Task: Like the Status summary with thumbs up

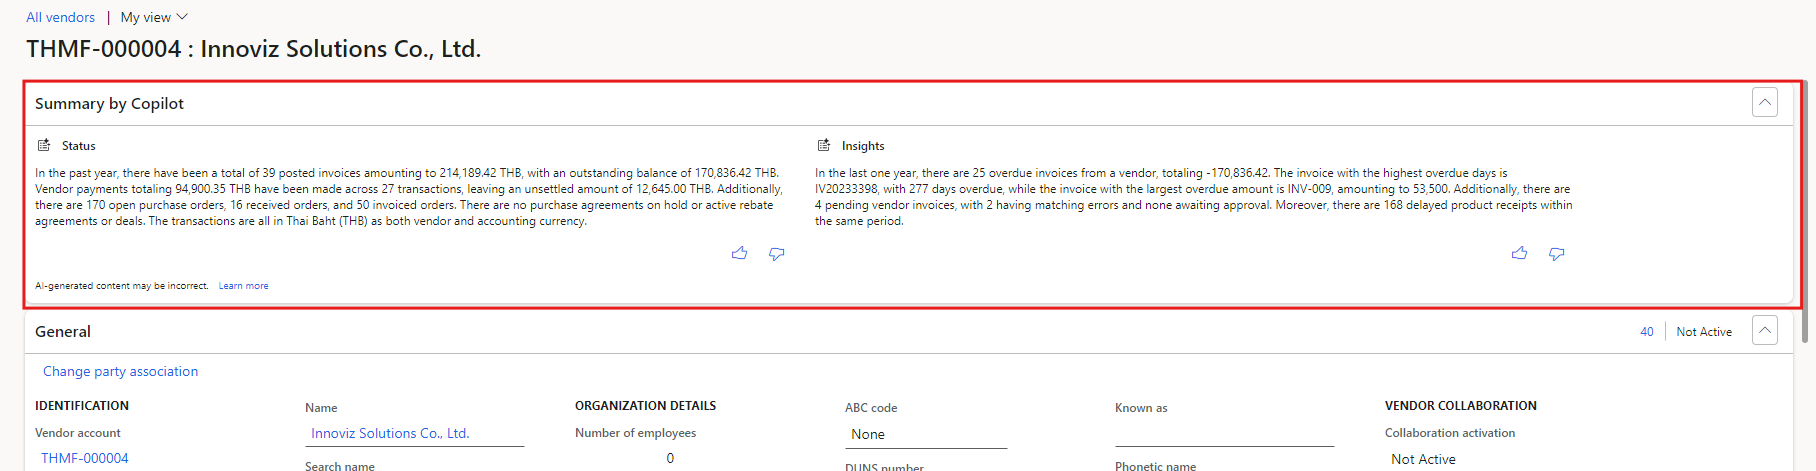Action: pyautogui.click(x=740, y=254)
